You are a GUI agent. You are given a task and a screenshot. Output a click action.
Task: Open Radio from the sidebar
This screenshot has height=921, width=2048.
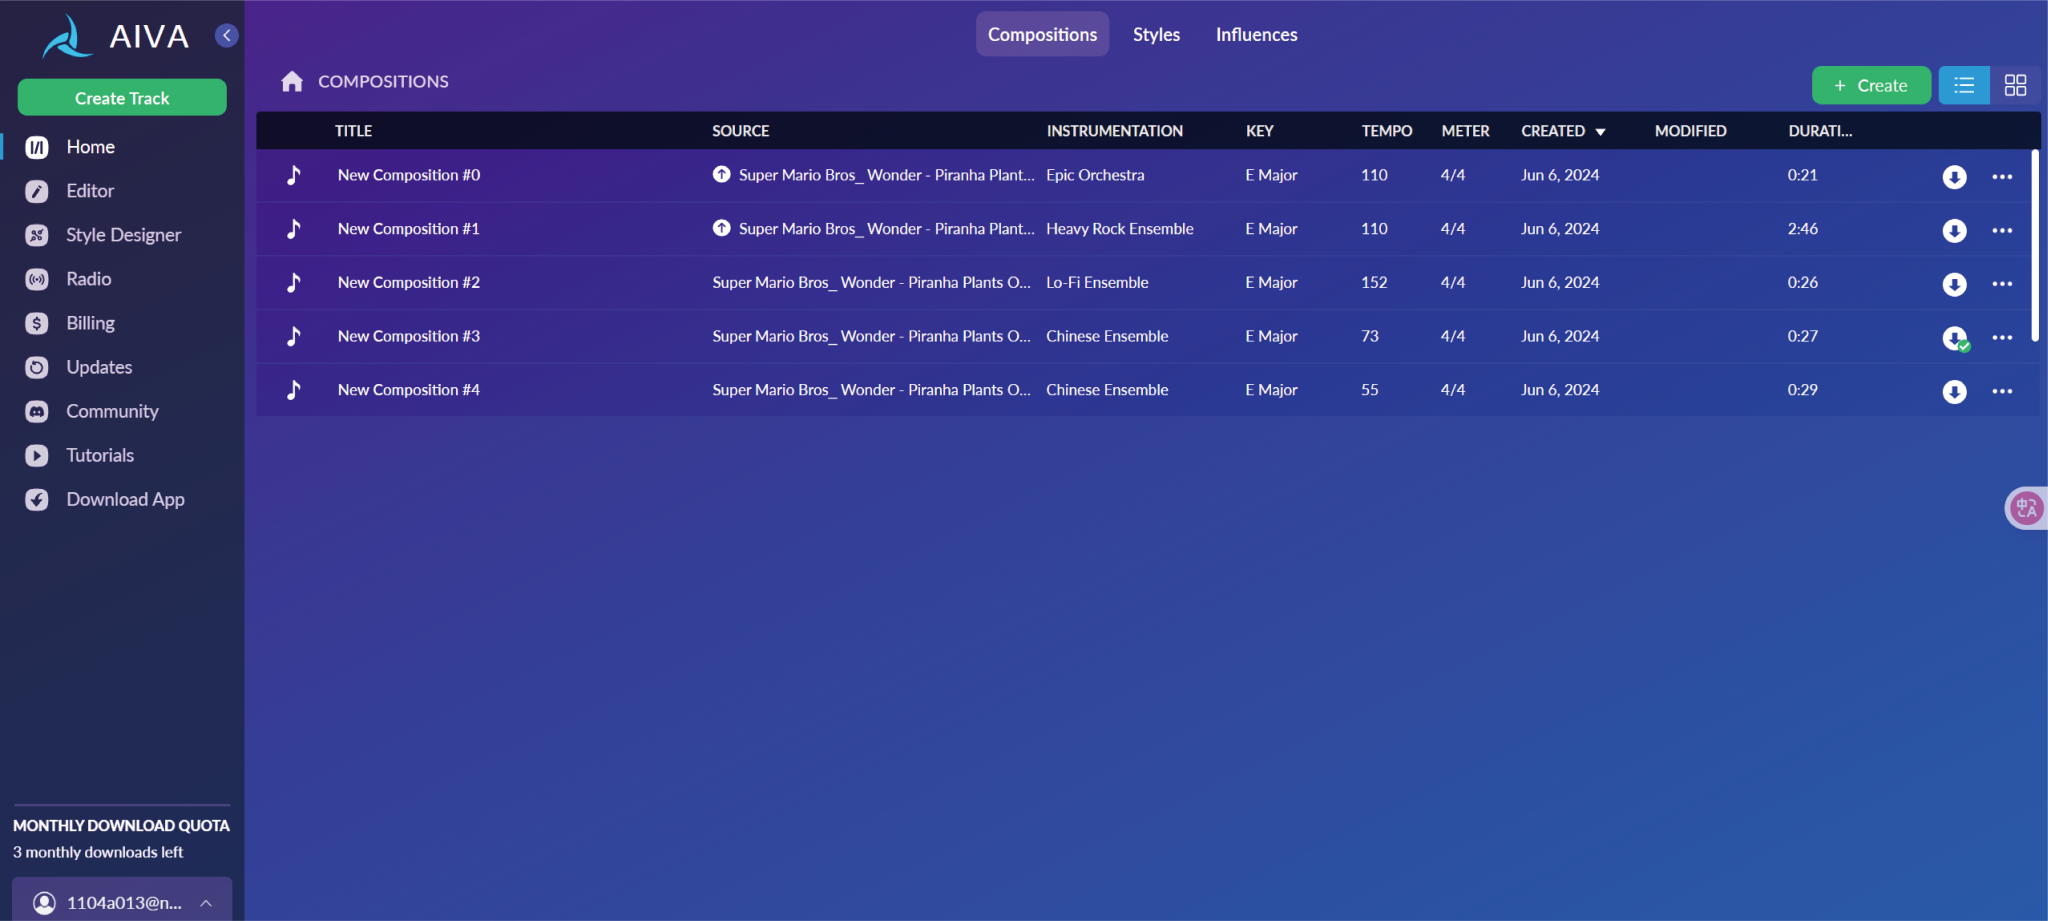pos(88,279)
